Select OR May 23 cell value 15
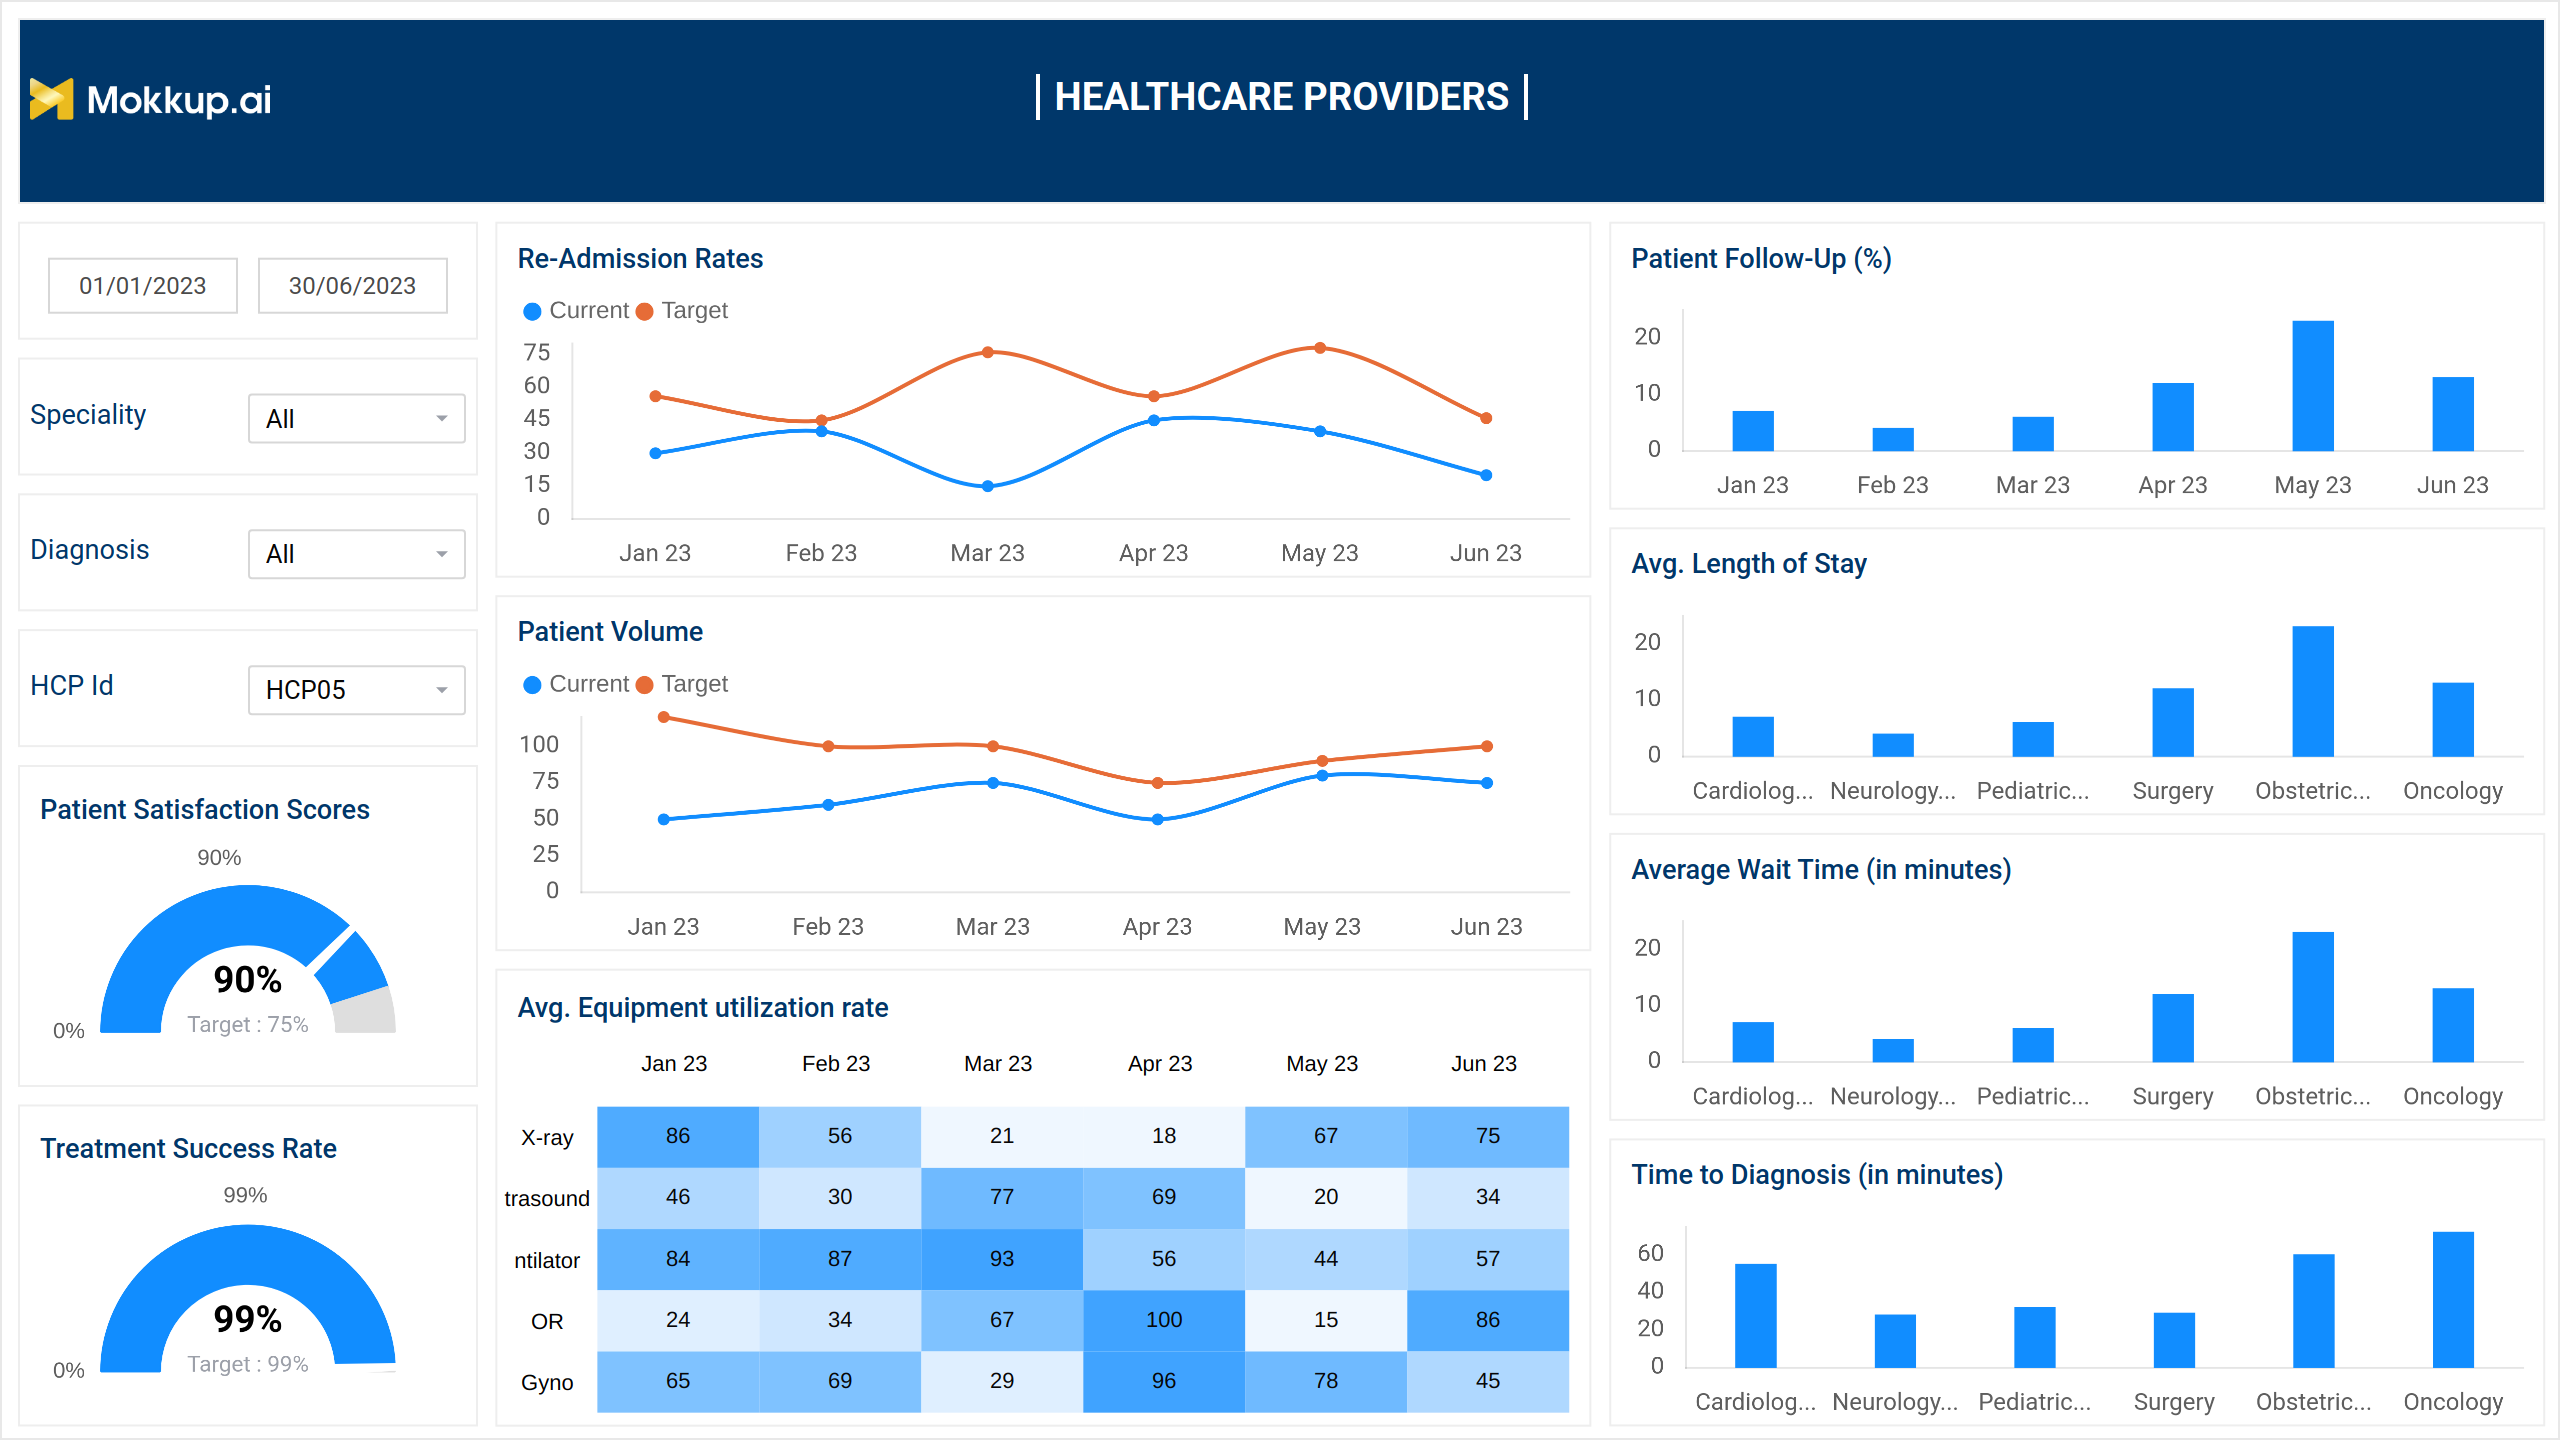Viewport: 2560px width, 1440px height. tap(1326, 1320)
